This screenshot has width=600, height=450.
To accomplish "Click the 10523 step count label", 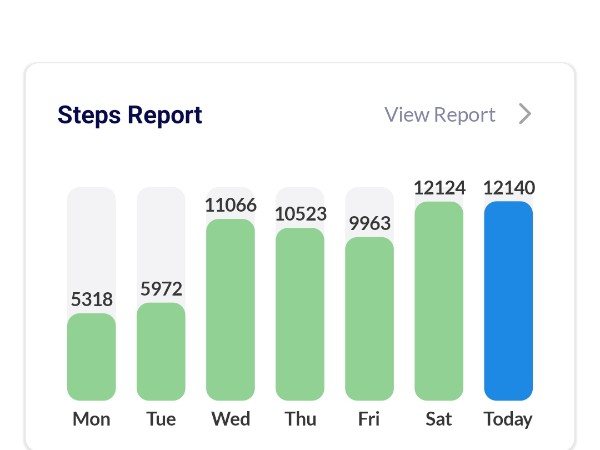I will (300, 214).
